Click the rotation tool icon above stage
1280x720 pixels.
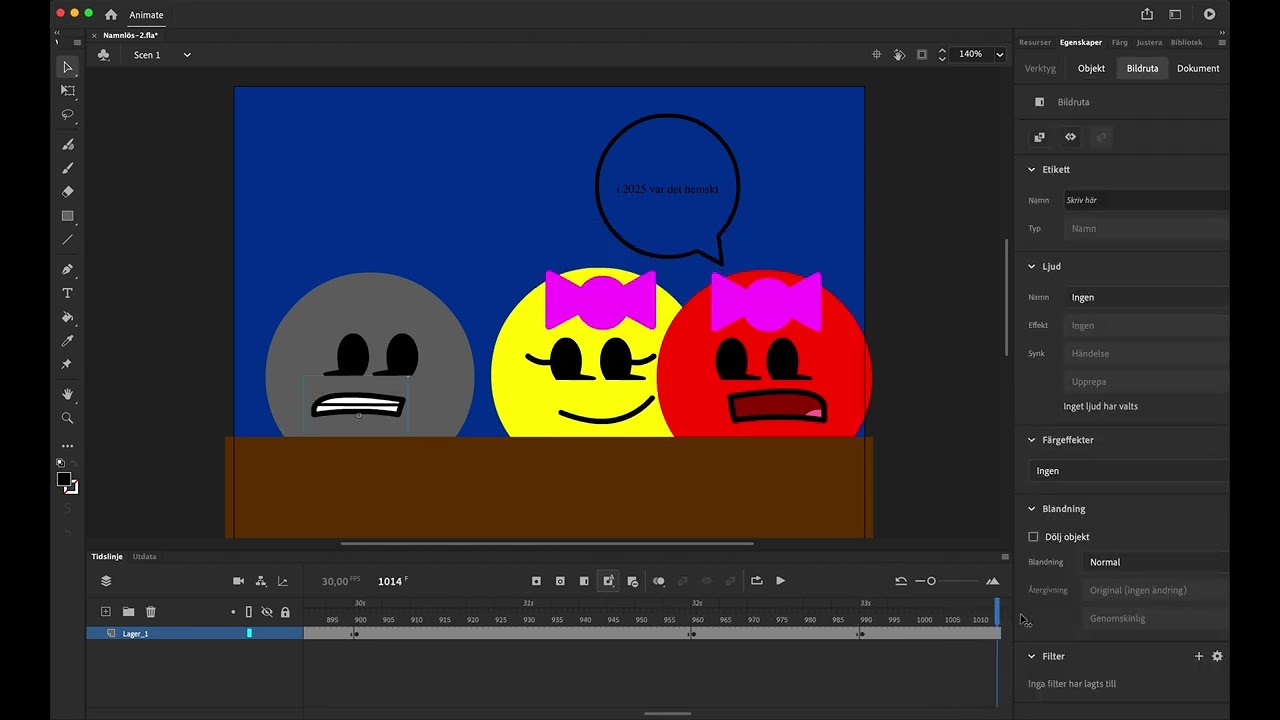tap(899, 54)
